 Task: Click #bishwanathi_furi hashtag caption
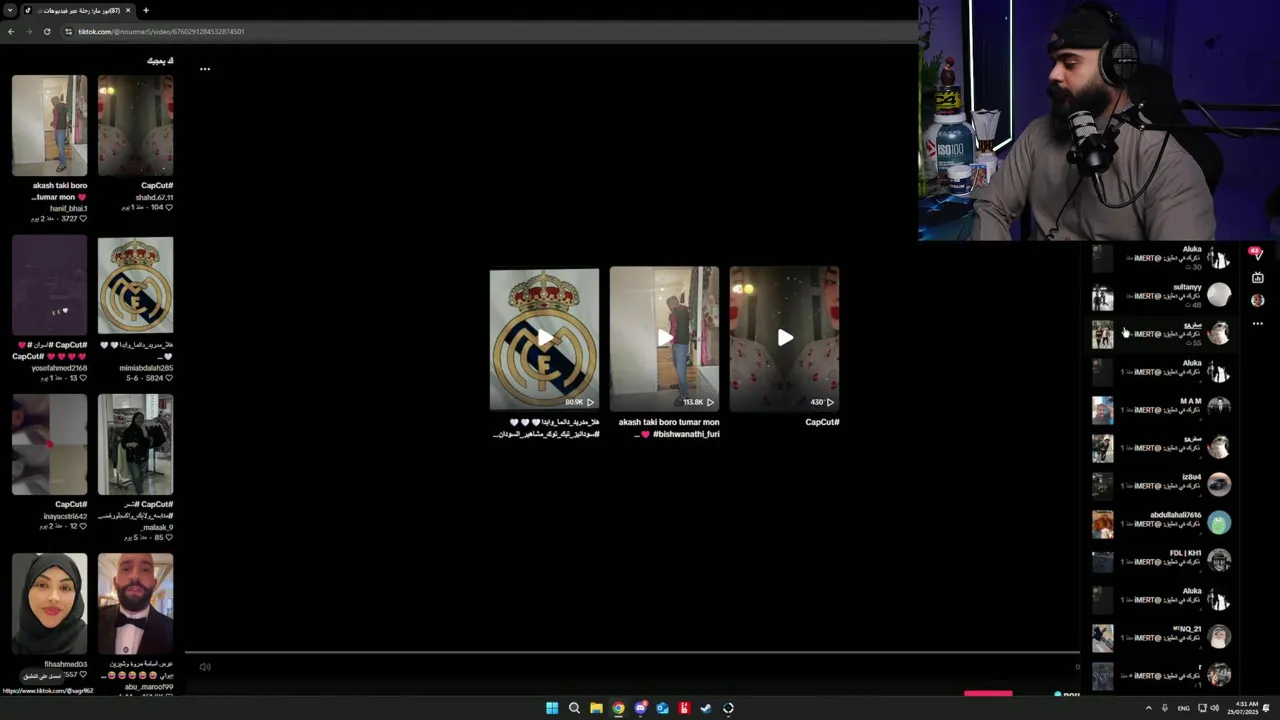(686, 434)
